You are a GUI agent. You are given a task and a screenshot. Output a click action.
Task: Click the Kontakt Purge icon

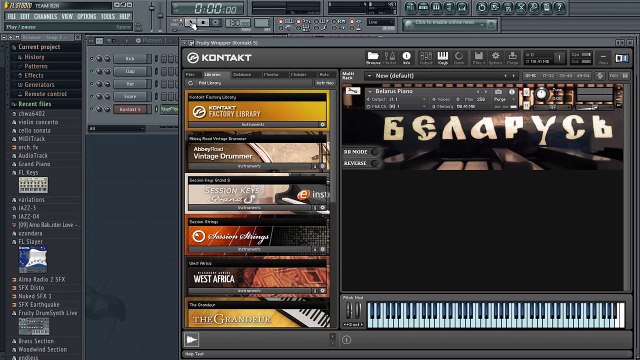pos(512,58)
